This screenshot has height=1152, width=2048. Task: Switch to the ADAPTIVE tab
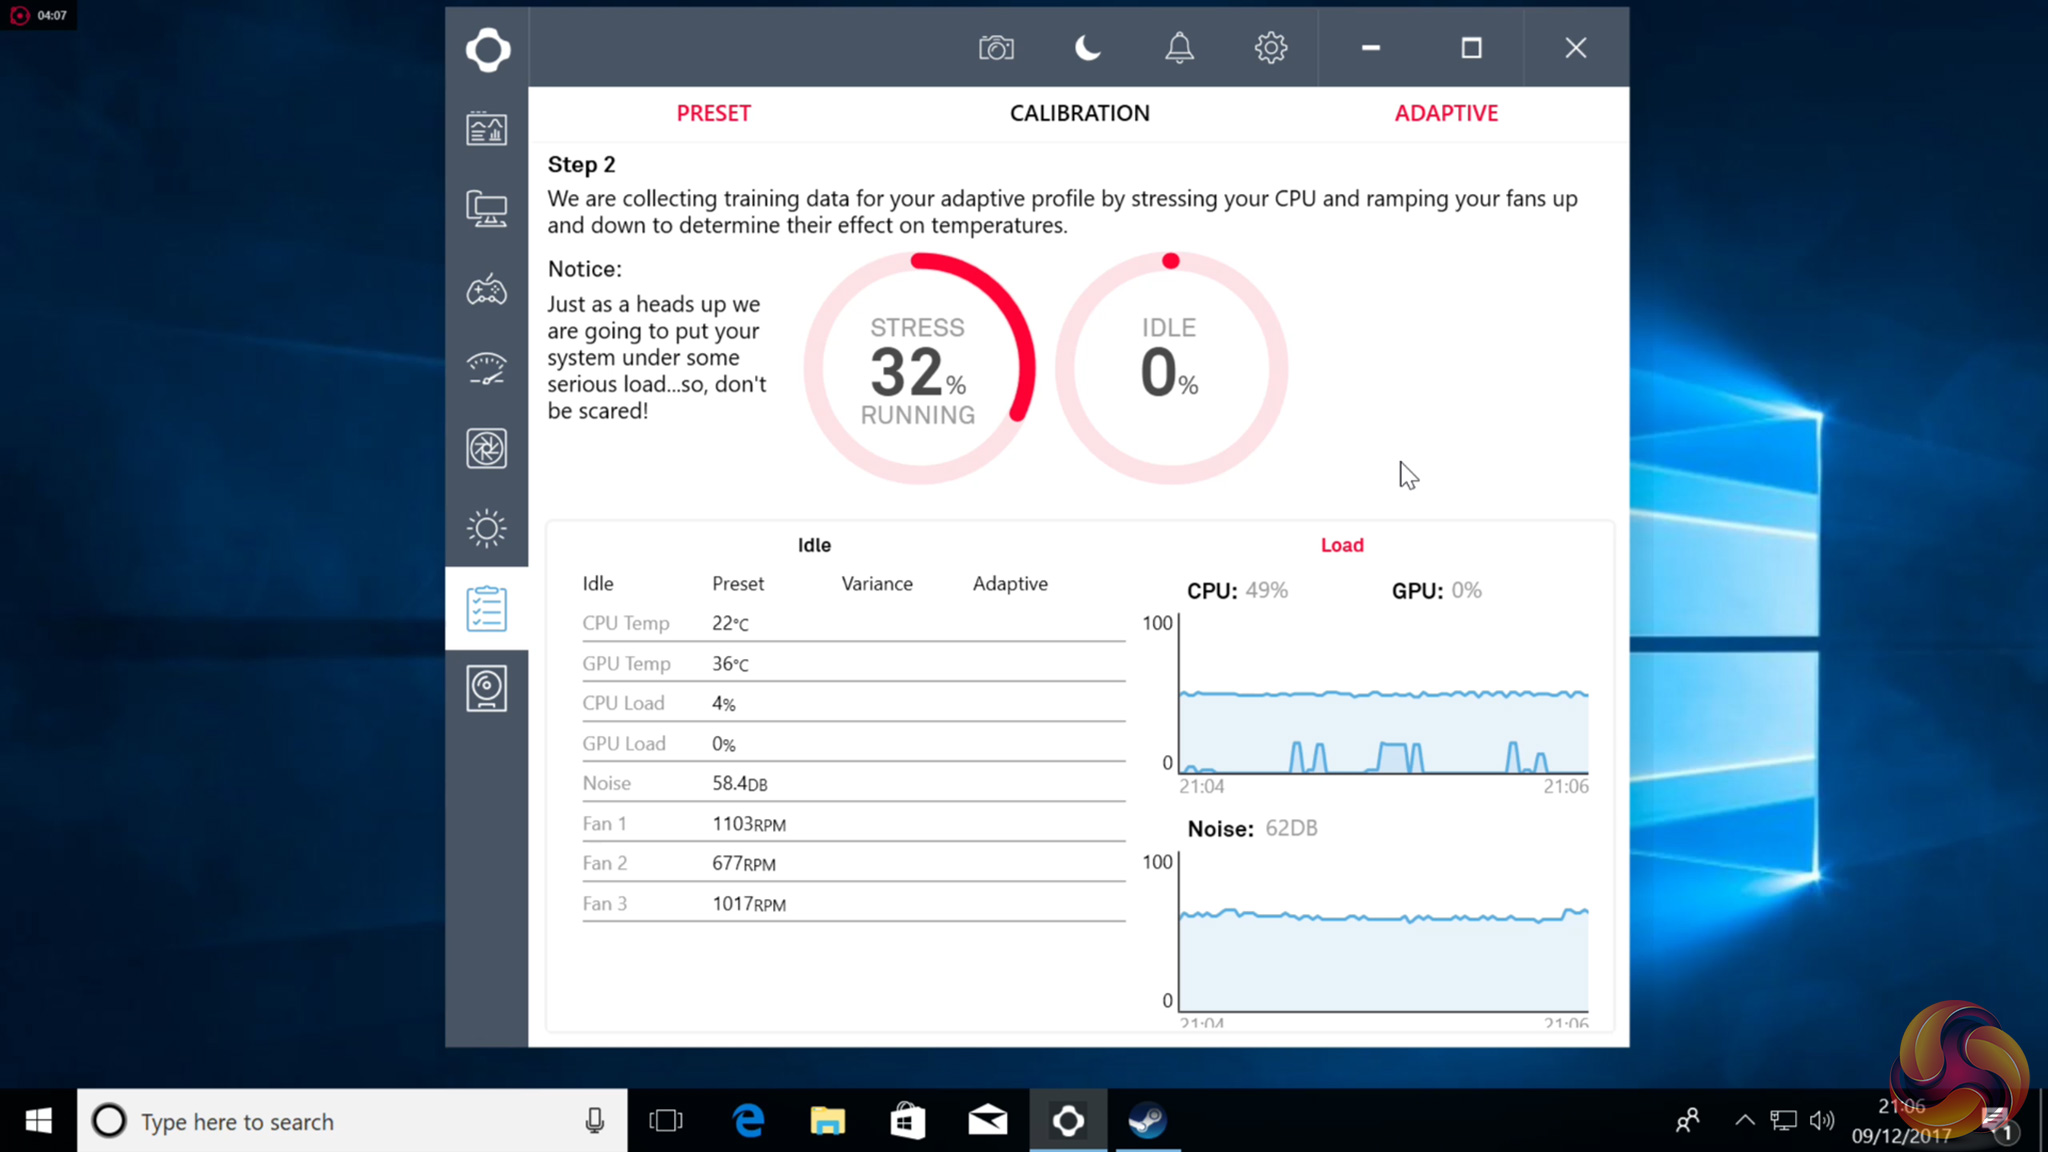[1446, 113]
